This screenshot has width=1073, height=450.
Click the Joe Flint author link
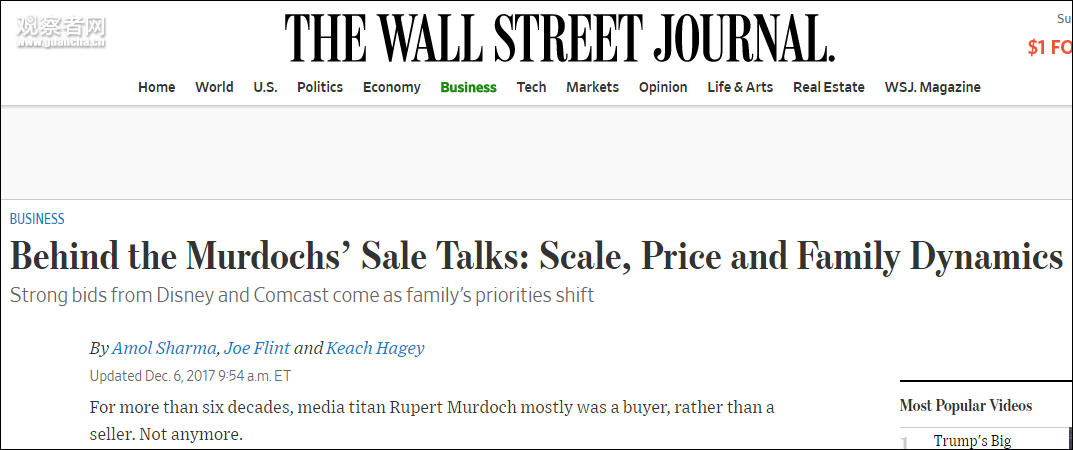click(257, 348)
